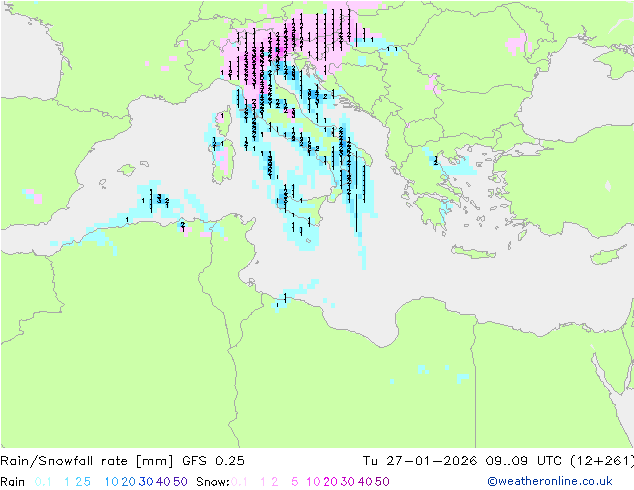Click the "Rain/Snowfall rate [mm]" title text

click(x=87, y=461)
